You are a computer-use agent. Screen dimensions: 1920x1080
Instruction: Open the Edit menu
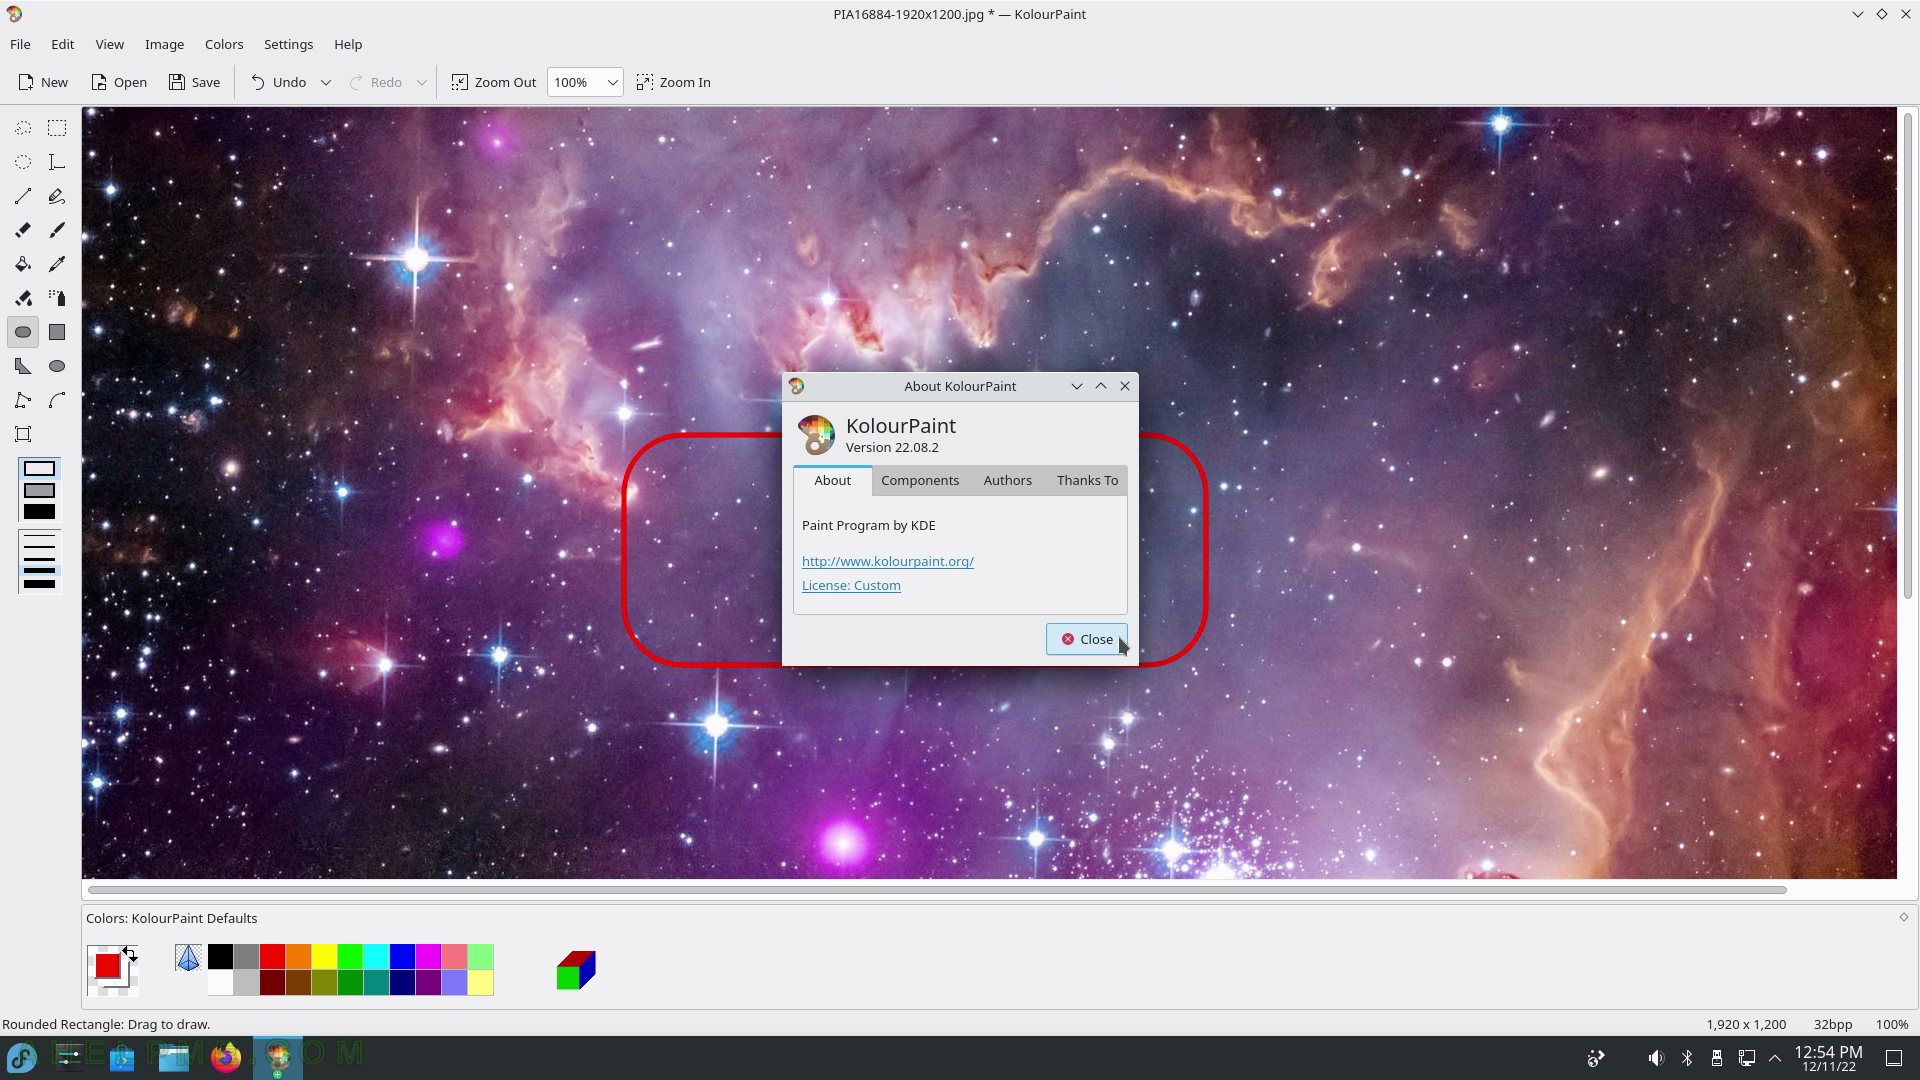click(x=63, y=44)
